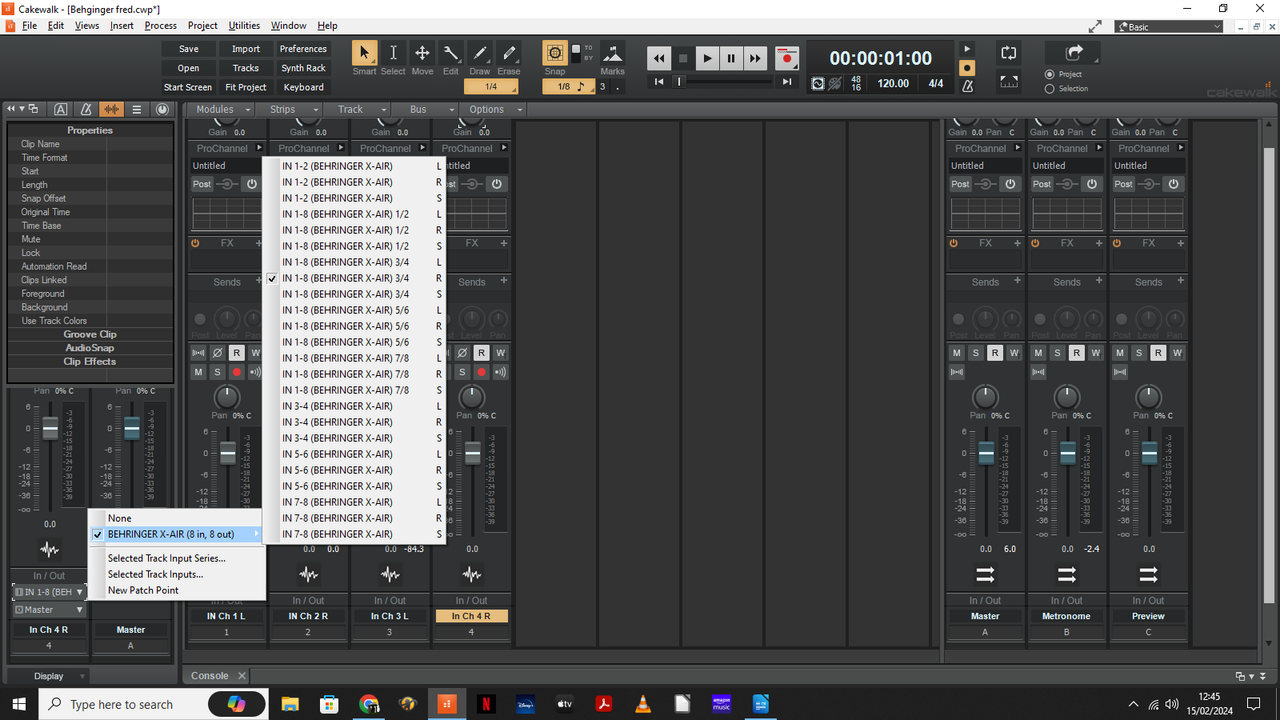Choose None from the input menu
This screenshot has width=1280, height=720.
tap(120, 518)
